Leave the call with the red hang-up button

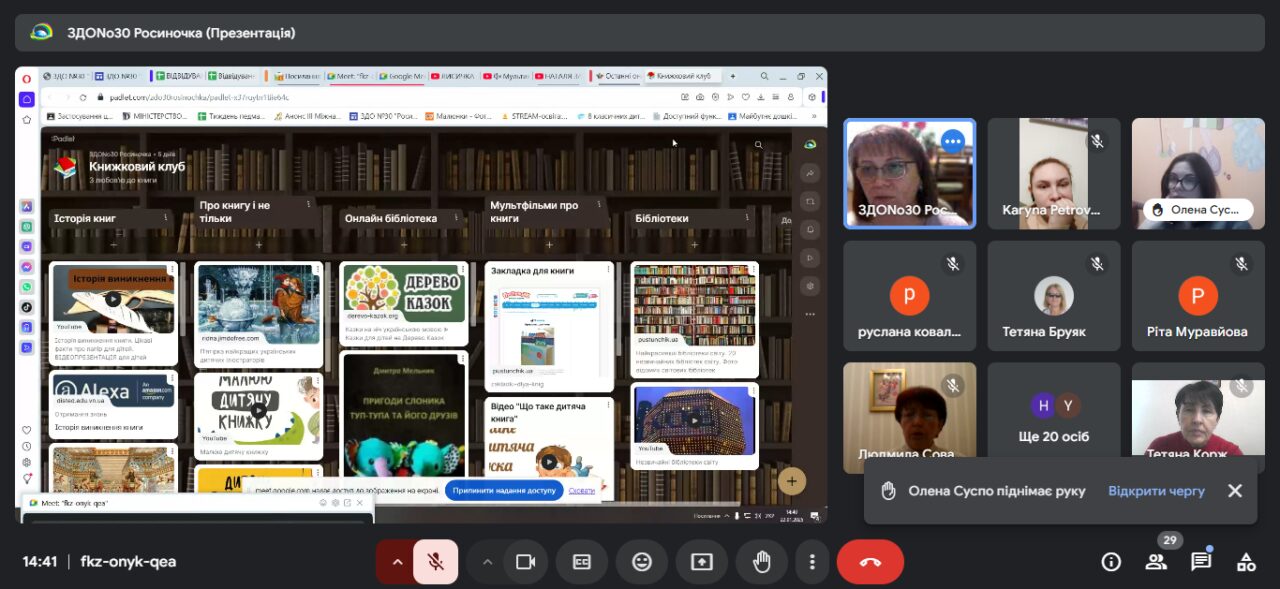(870, 562)
